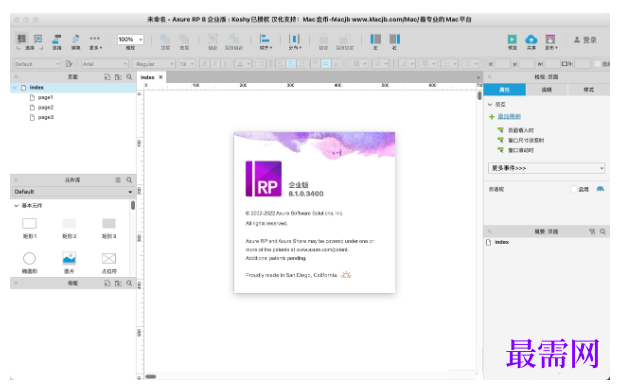Open the Regular typeface dropdown
618x385 pixels.
pos(153,64)
